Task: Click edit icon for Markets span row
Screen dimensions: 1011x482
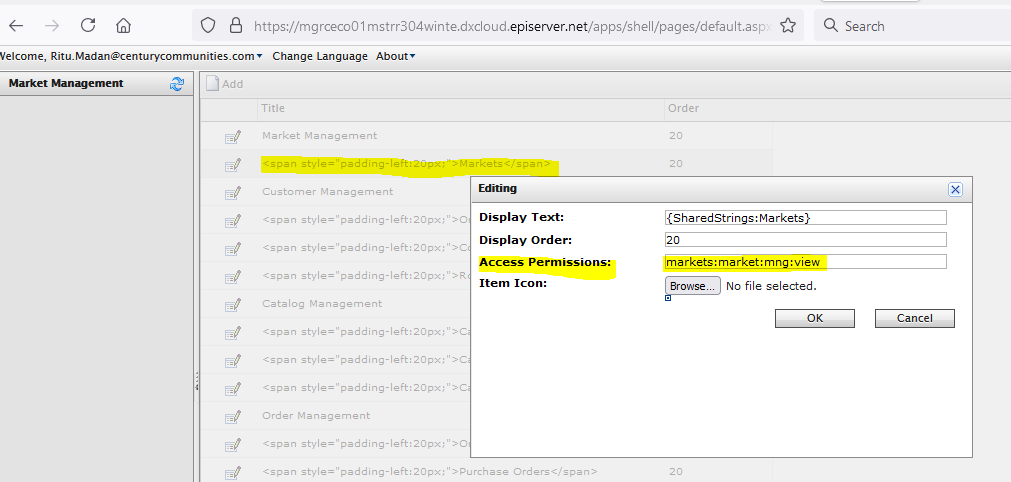Action: (232, 164)
